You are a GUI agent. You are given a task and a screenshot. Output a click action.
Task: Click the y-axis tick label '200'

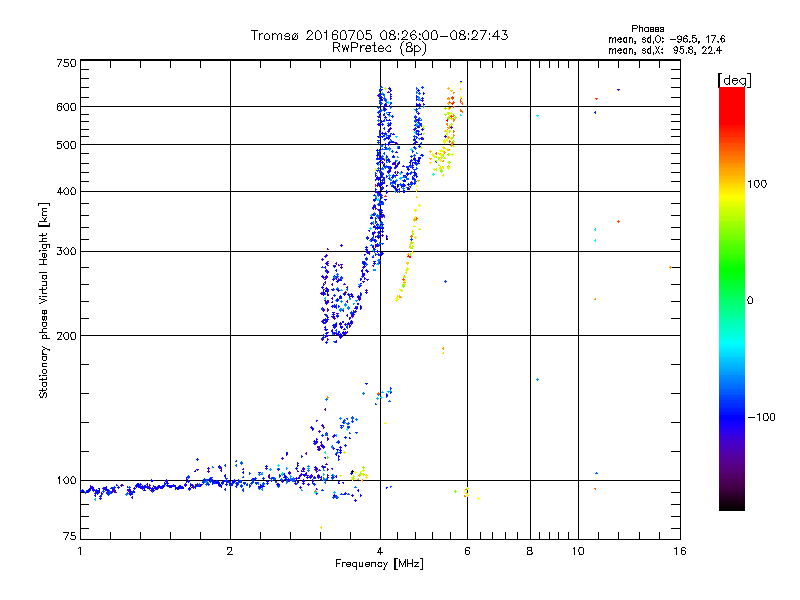[x=66, y=336]
